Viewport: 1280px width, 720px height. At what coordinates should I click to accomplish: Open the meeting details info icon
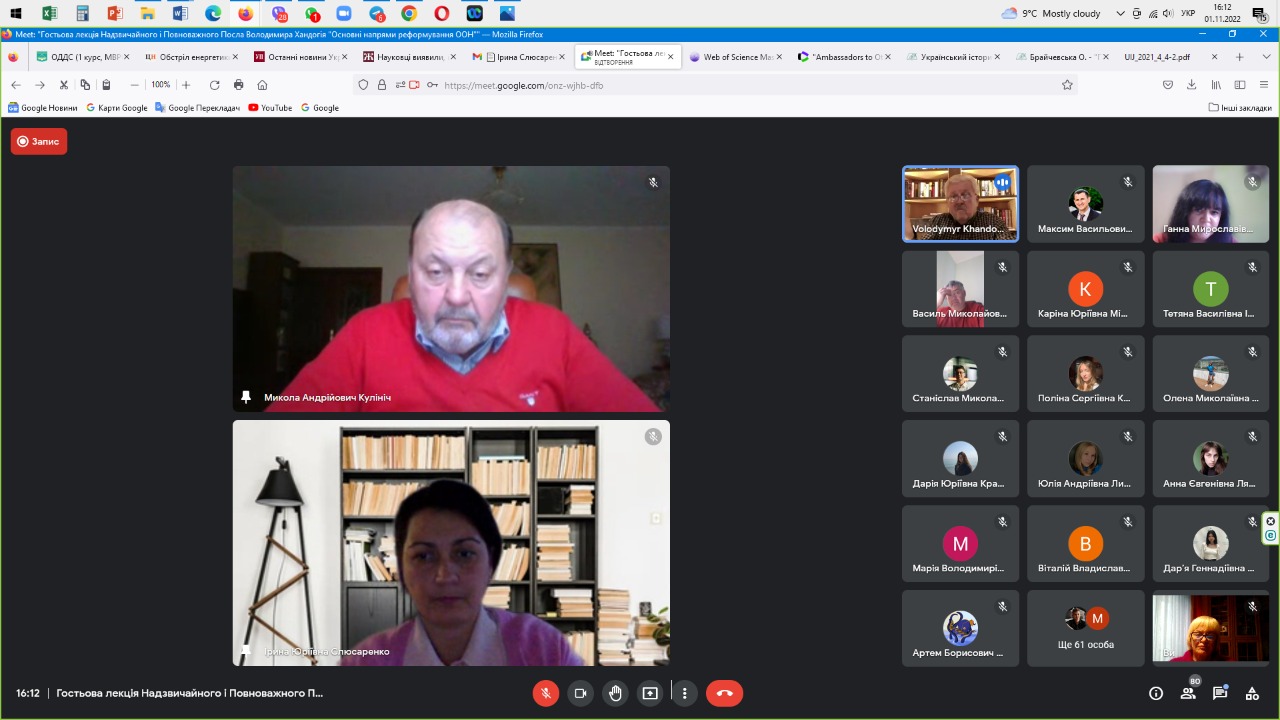pyautogui.click(x=1156, y=693)
